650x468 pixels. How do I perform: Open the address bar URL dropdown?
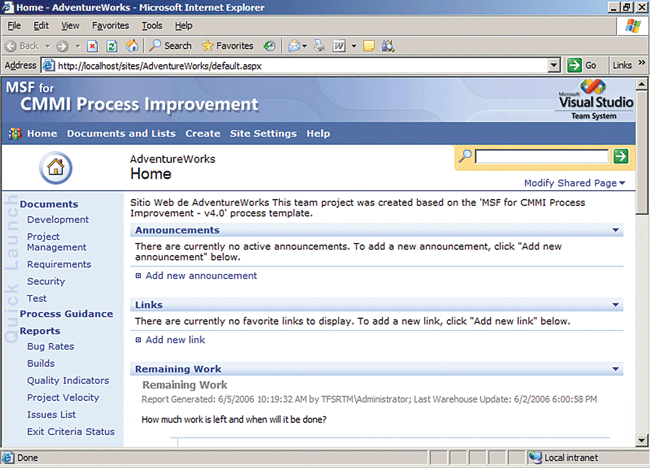554,65
